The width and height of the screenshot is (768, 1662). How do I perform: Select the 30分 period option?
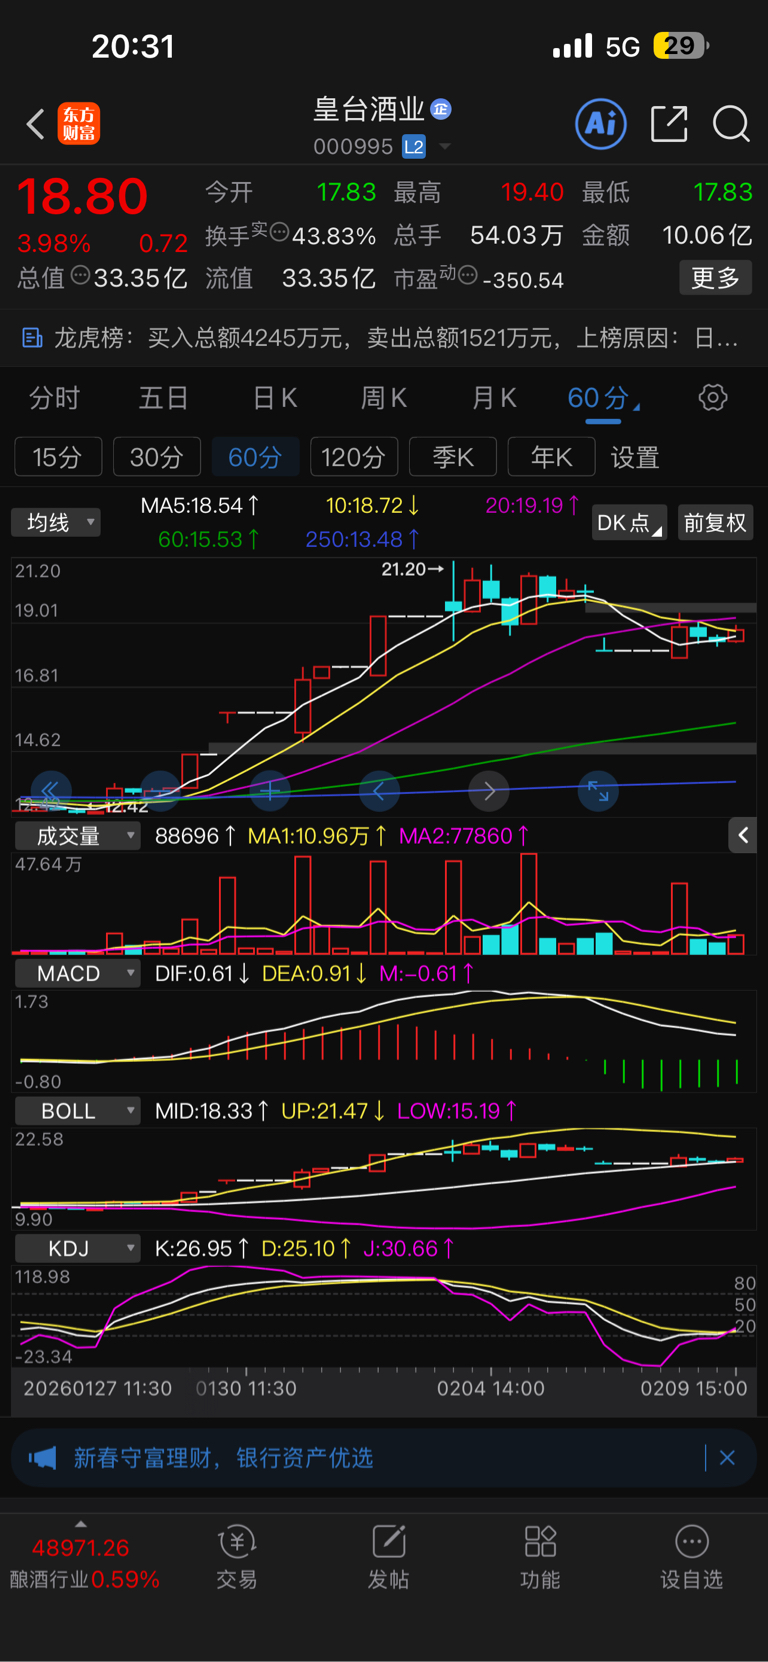pyautogui.click(x=157, y=457)
